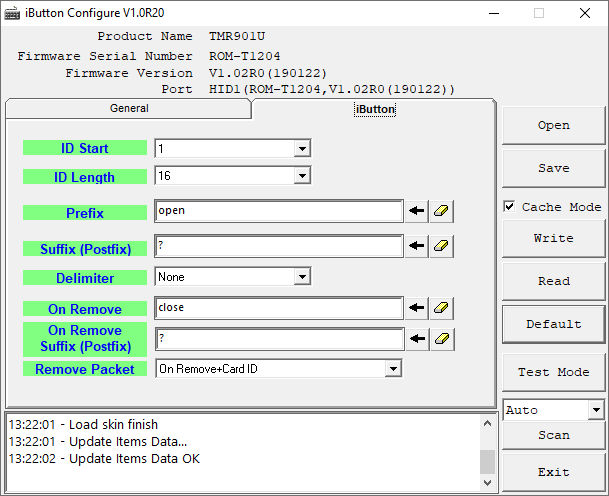Viewport: 609px width, 496px height.
Task: Switch to the General tab
Action: pos(128,108)
